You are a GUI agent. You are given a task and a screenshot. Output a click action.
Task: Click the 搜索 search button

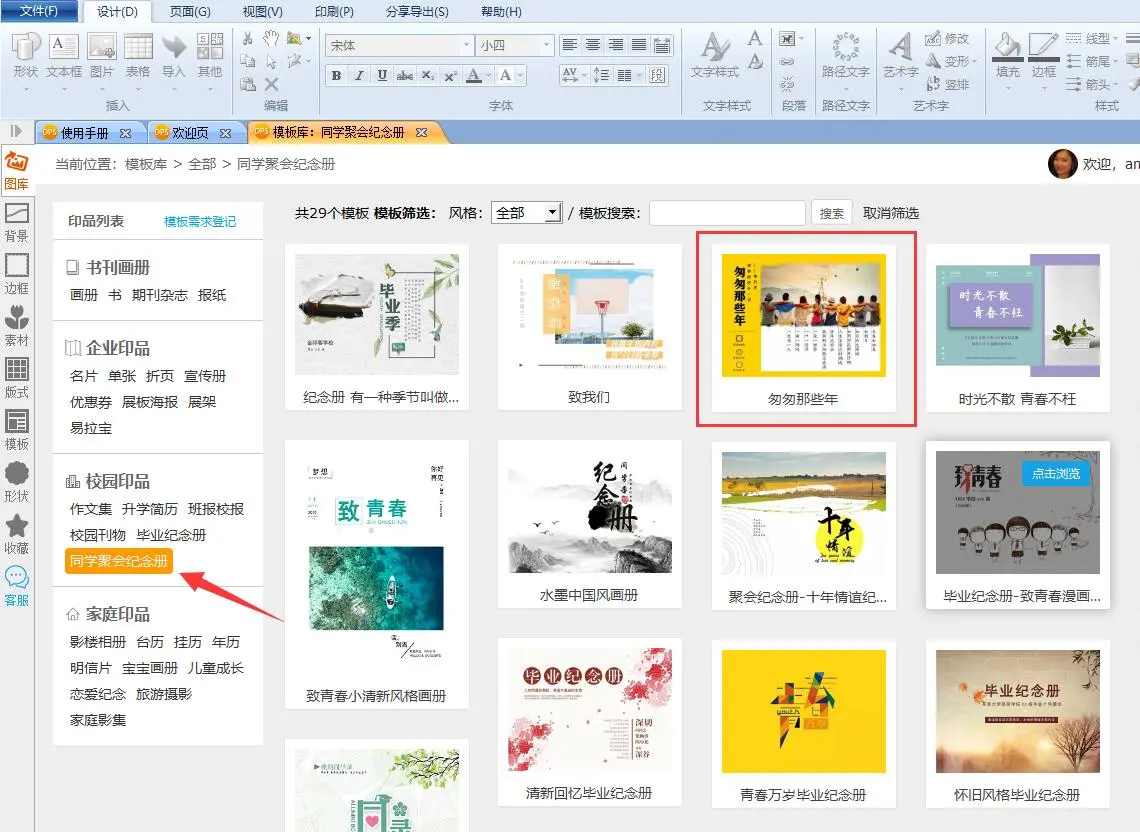click(x=832, y=213)
